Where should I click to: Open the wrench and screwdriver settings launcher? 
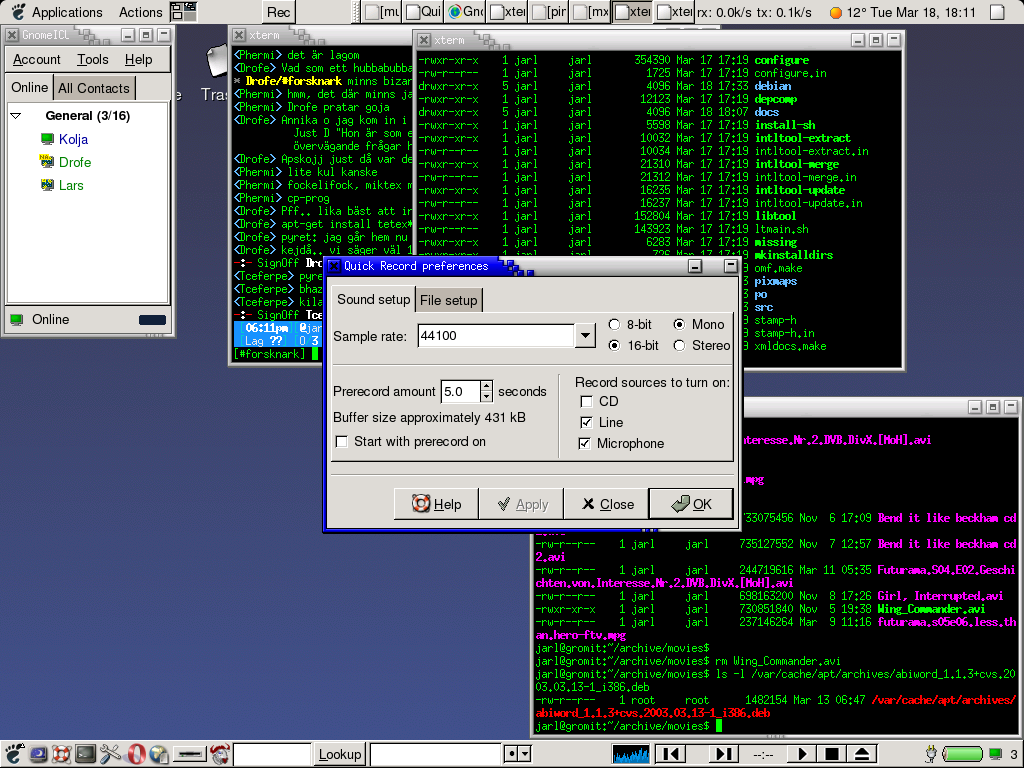coord(111,753)
